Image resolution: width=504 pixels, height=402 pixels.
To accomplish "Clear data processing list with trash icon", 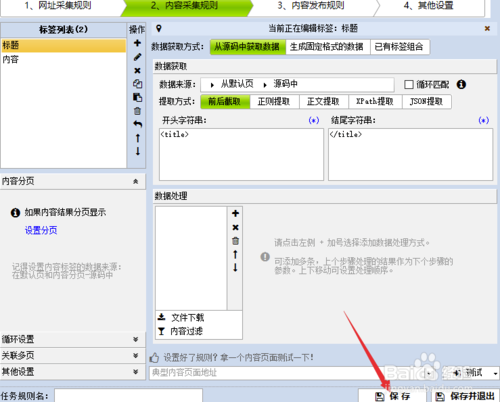I will point(235,241).
